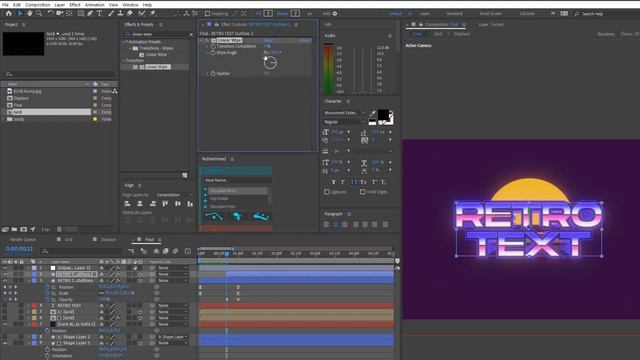
Task: Click the Standard workspace
Action: pos(454,13)
